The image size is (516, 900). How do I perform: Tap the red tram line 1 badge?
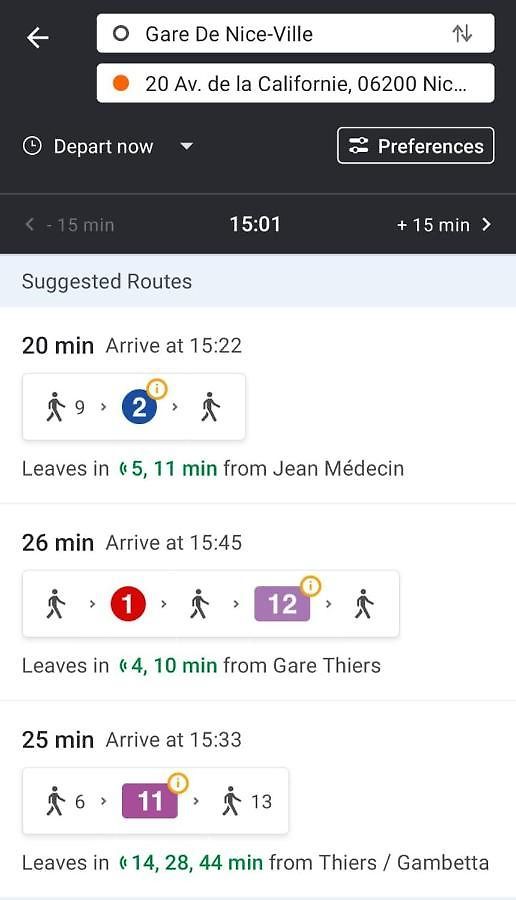pos(127,604)
